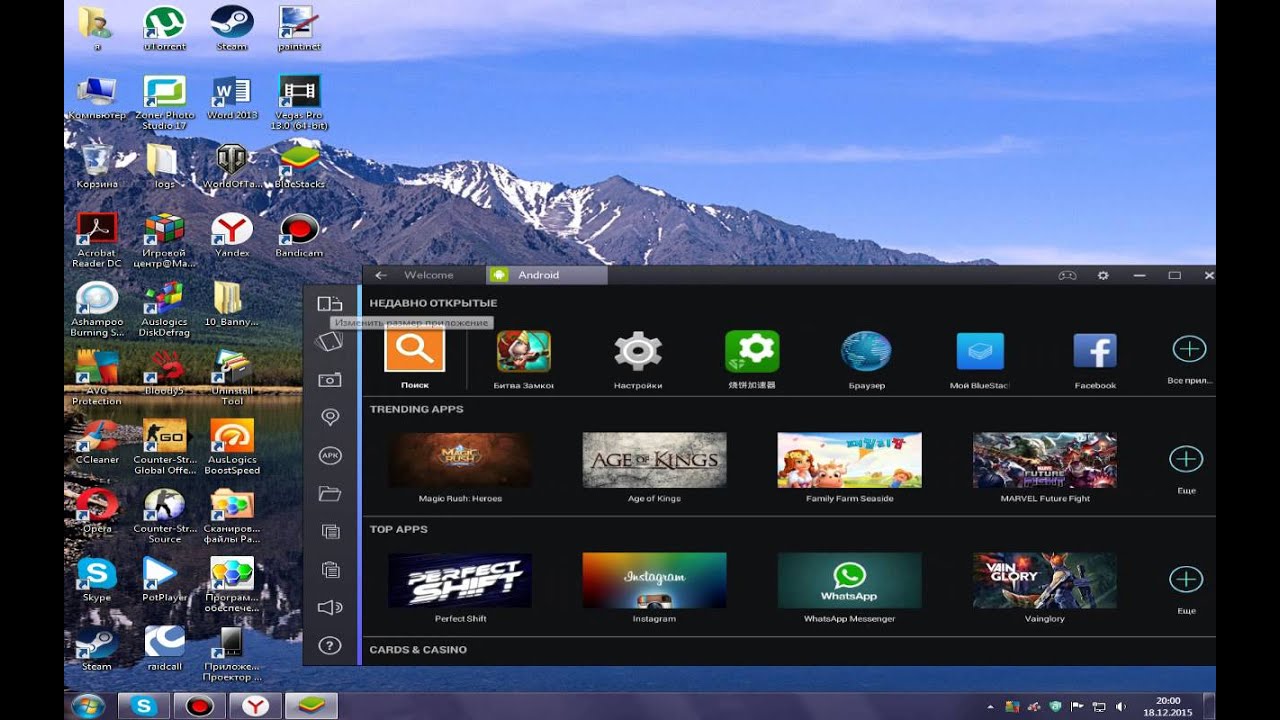Open the help question mark icon
This screenshot has width=1280, height=720.
tap(330, 646)
